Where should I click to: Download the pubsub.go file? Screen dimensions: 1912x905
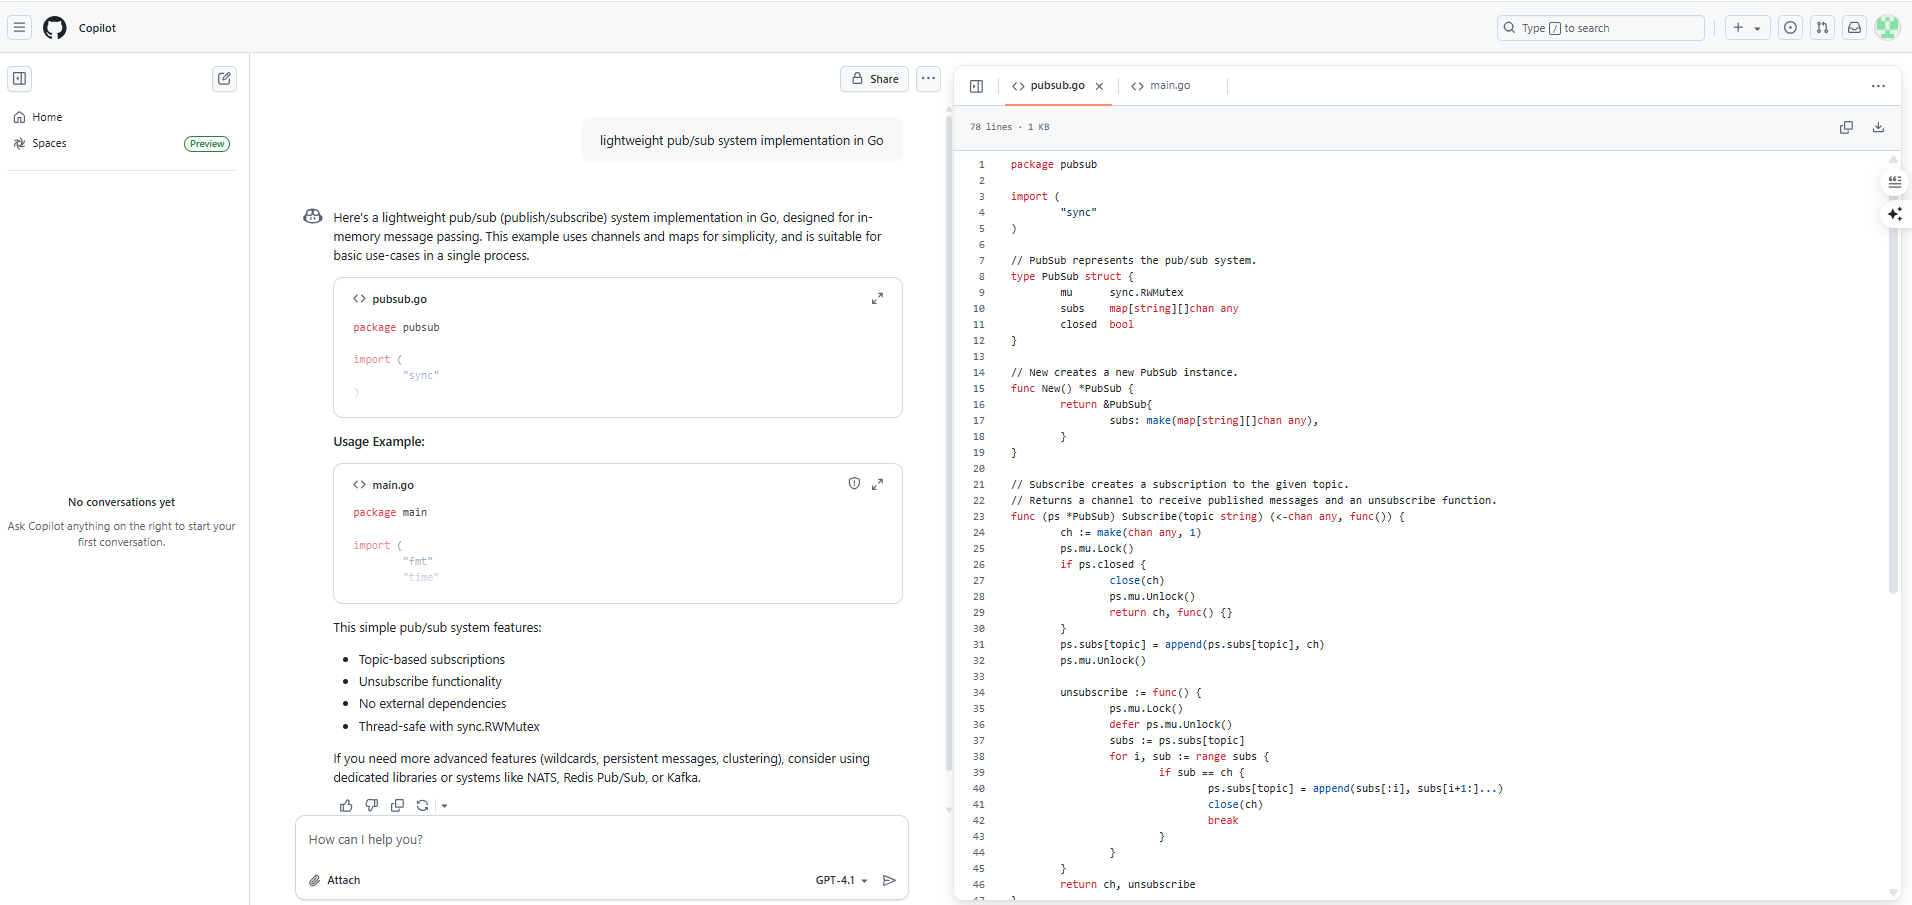click(1878, 127)
